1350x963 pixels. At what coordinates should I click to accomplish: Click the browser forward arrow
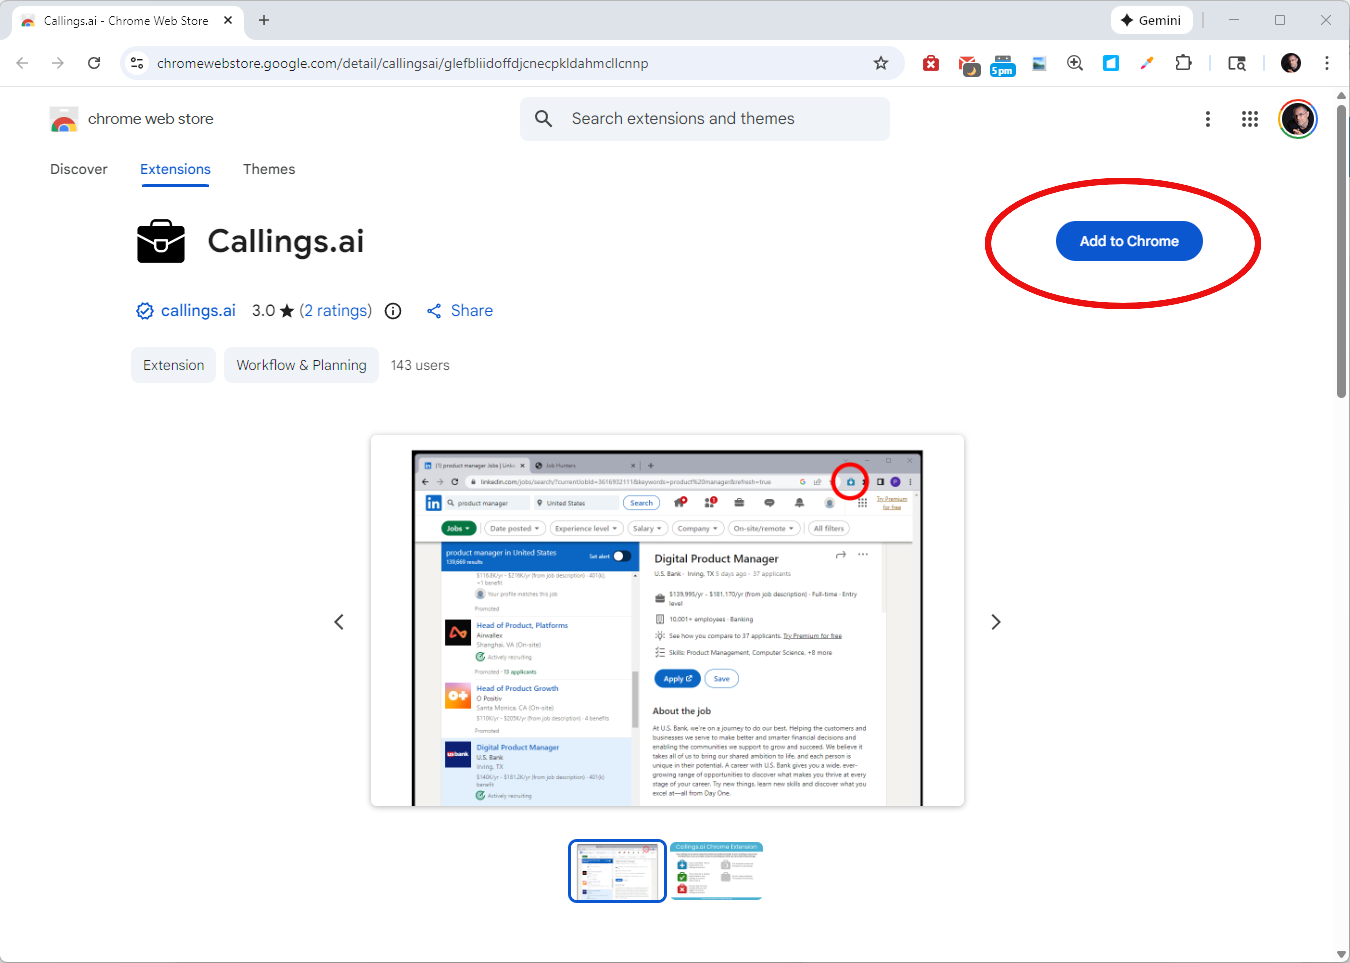pyautogui.click(x=58, y=63)
